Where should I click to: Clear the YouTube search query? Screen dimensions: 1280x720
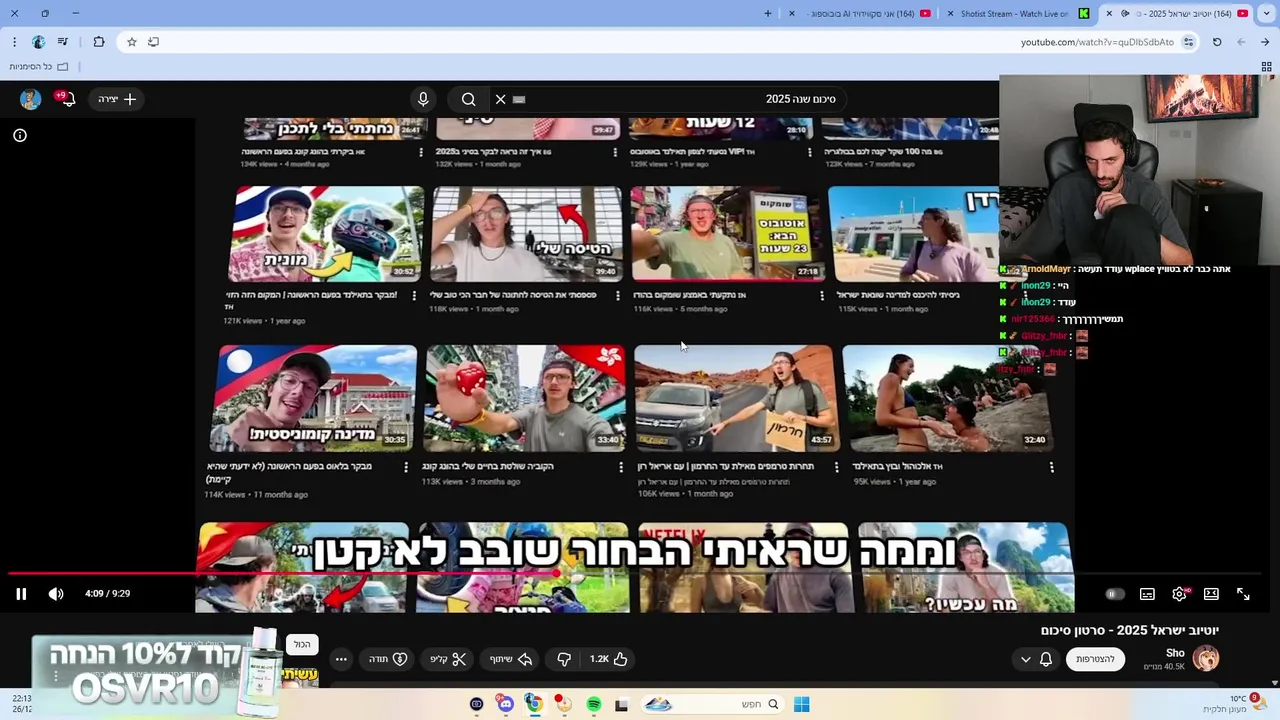(500, 99)
